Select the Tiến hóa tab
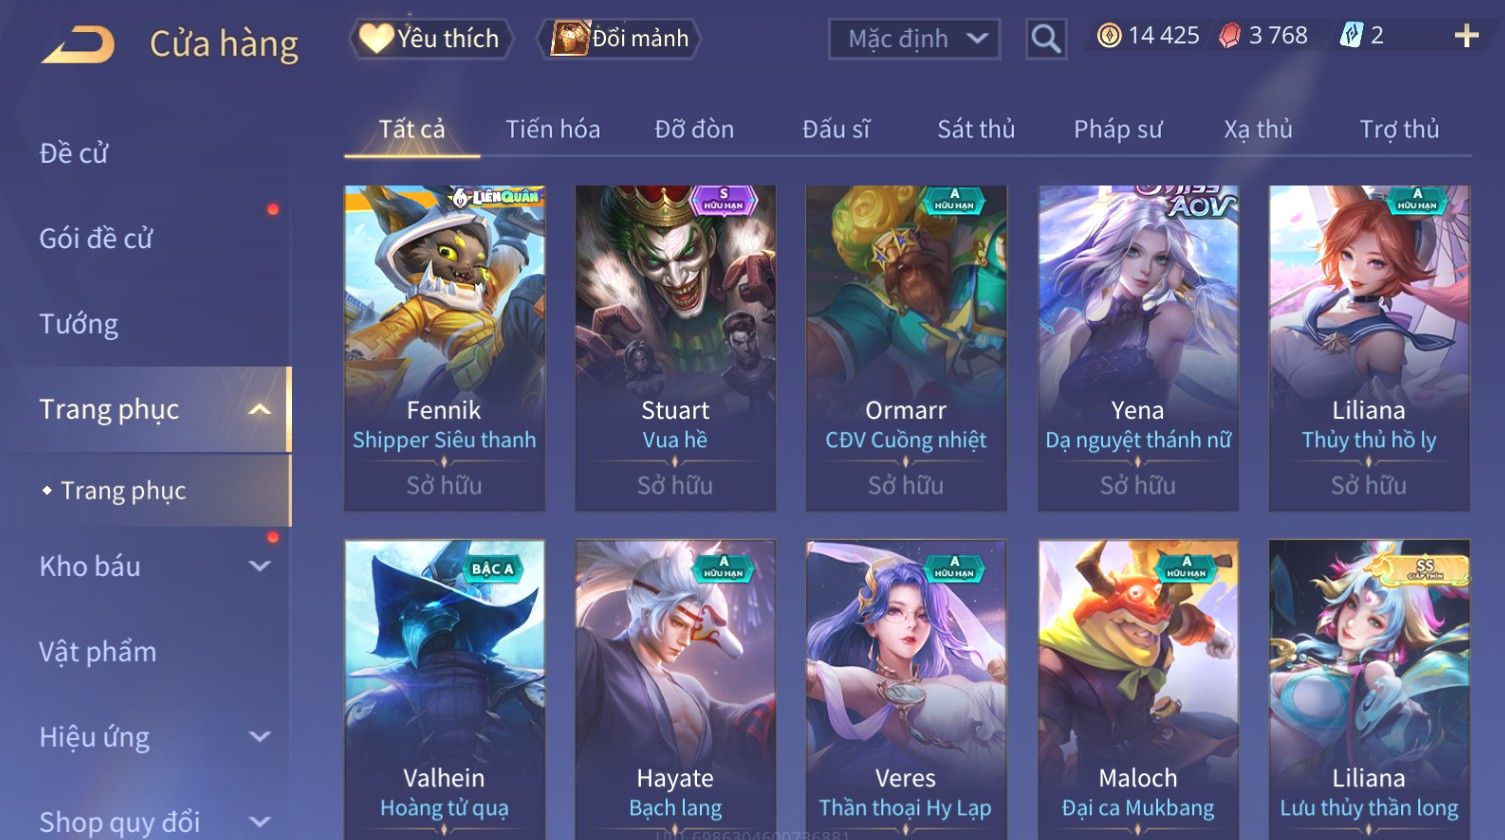The image size is (1505, 840). (x=553, y=129)
